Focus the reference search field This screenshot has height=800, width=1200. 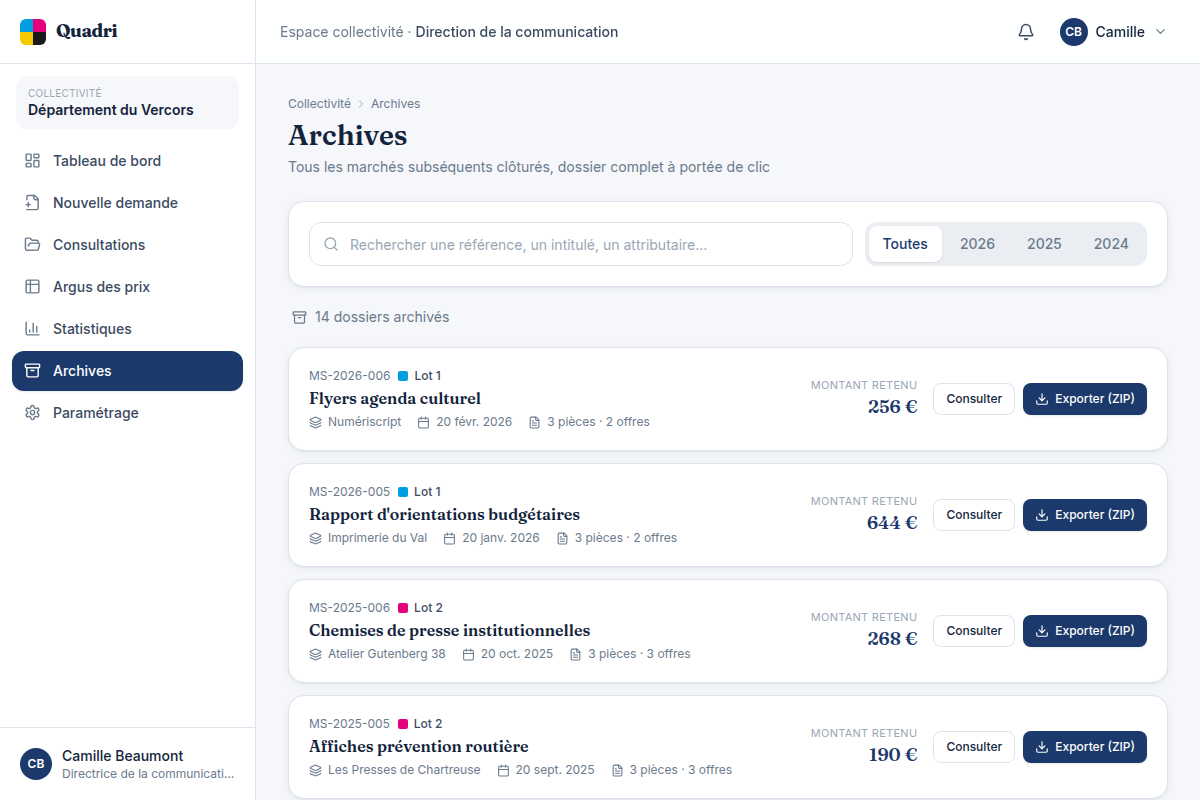pyautogui.click(x=580, y=244)
